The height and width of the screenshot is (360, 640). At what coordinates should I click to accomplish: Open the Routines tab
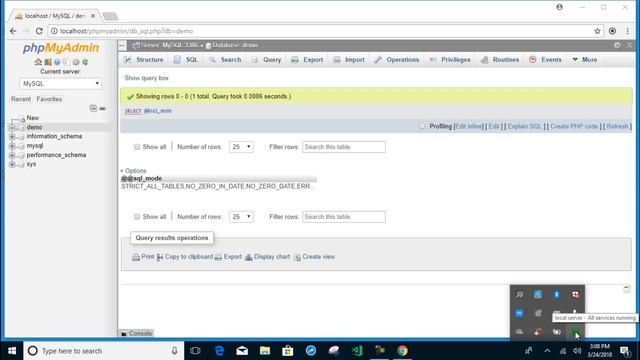pos(500,60)
